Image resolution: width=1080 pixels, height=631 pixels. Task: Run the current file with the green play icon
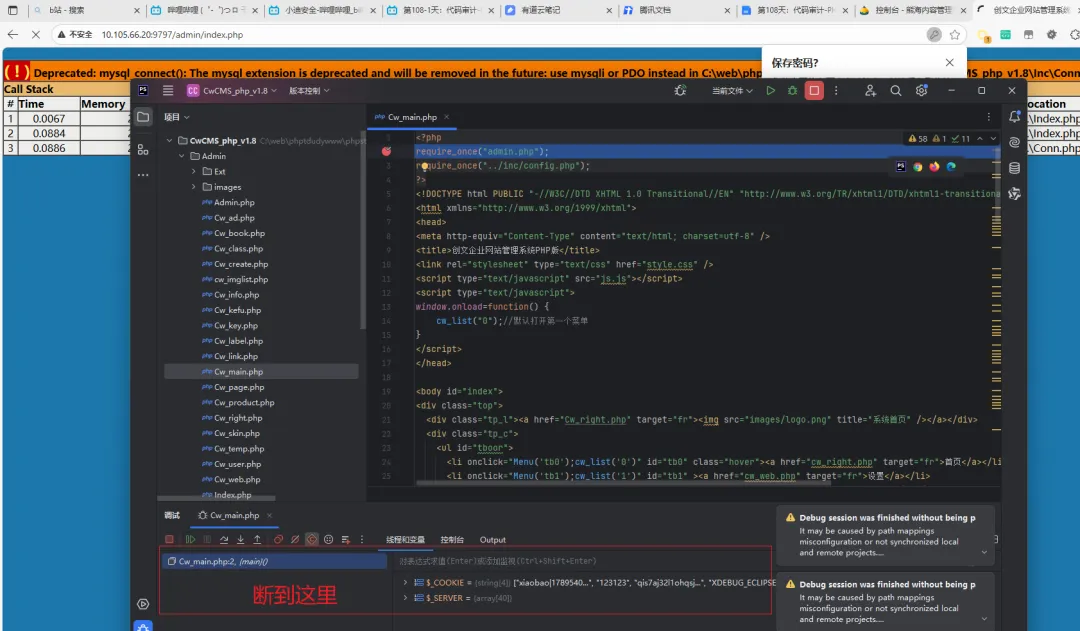click(x=771, y=90)
